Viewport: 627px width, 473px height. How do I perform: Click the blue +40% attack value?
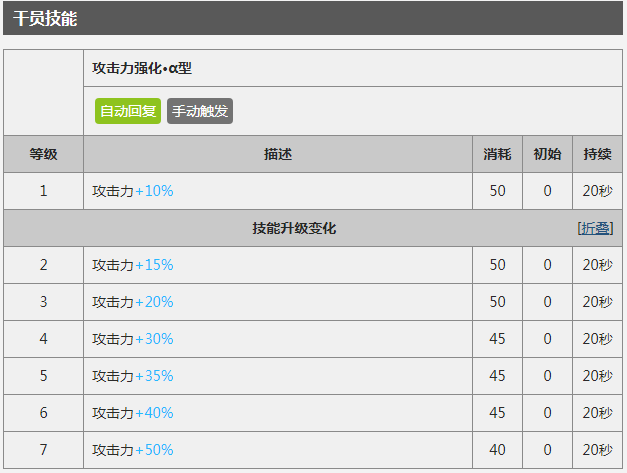coord(154,413)
